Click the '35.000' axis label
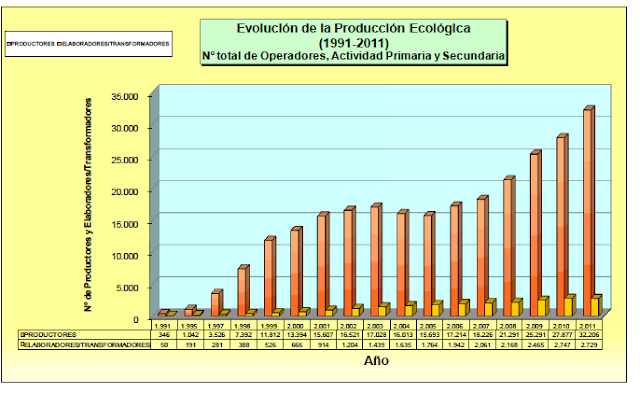 pos(125,96)
